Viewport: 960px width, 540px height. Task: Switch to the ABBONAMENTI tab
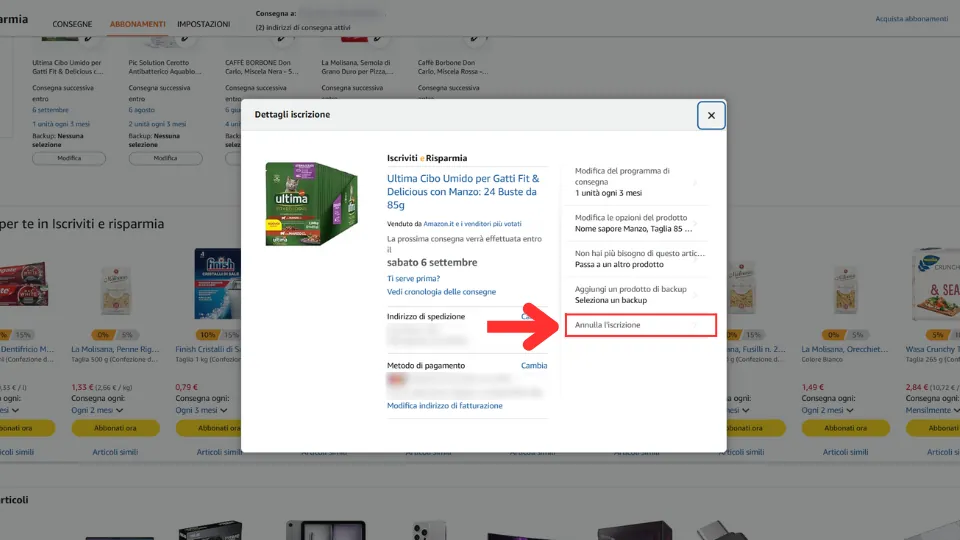[138, 24]
